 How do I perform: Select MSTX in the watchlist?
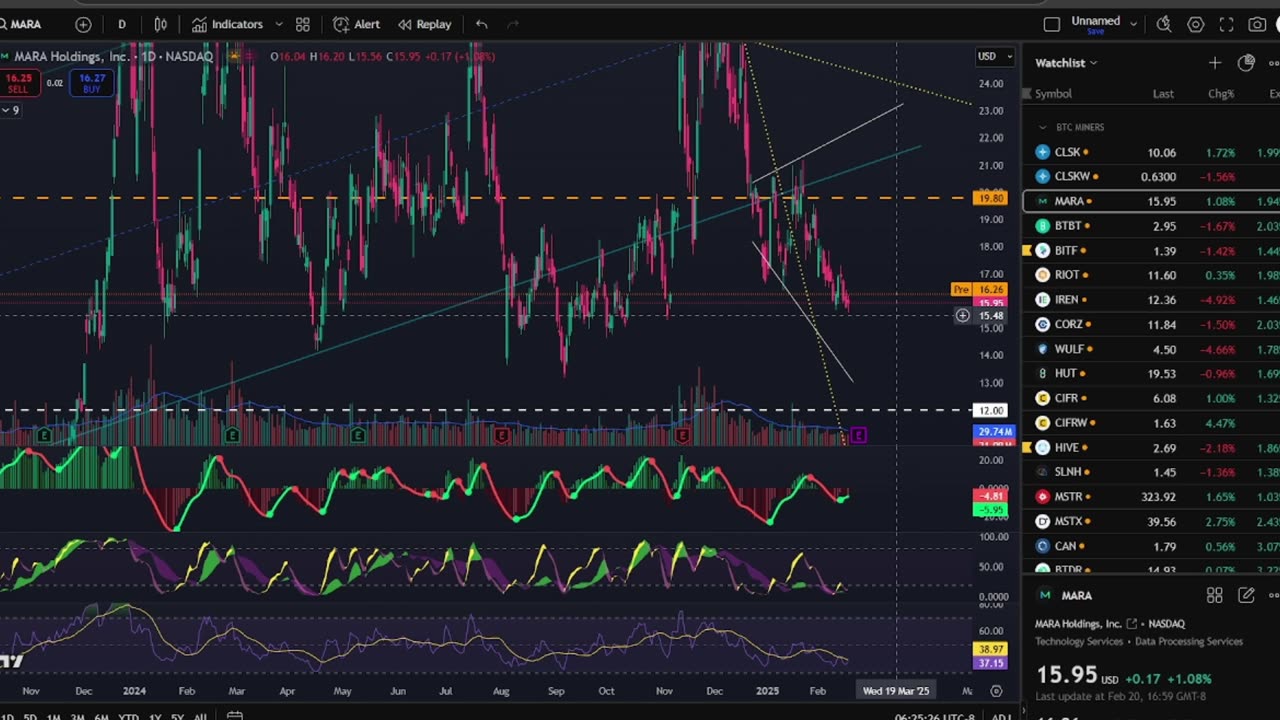(1150, 521)
